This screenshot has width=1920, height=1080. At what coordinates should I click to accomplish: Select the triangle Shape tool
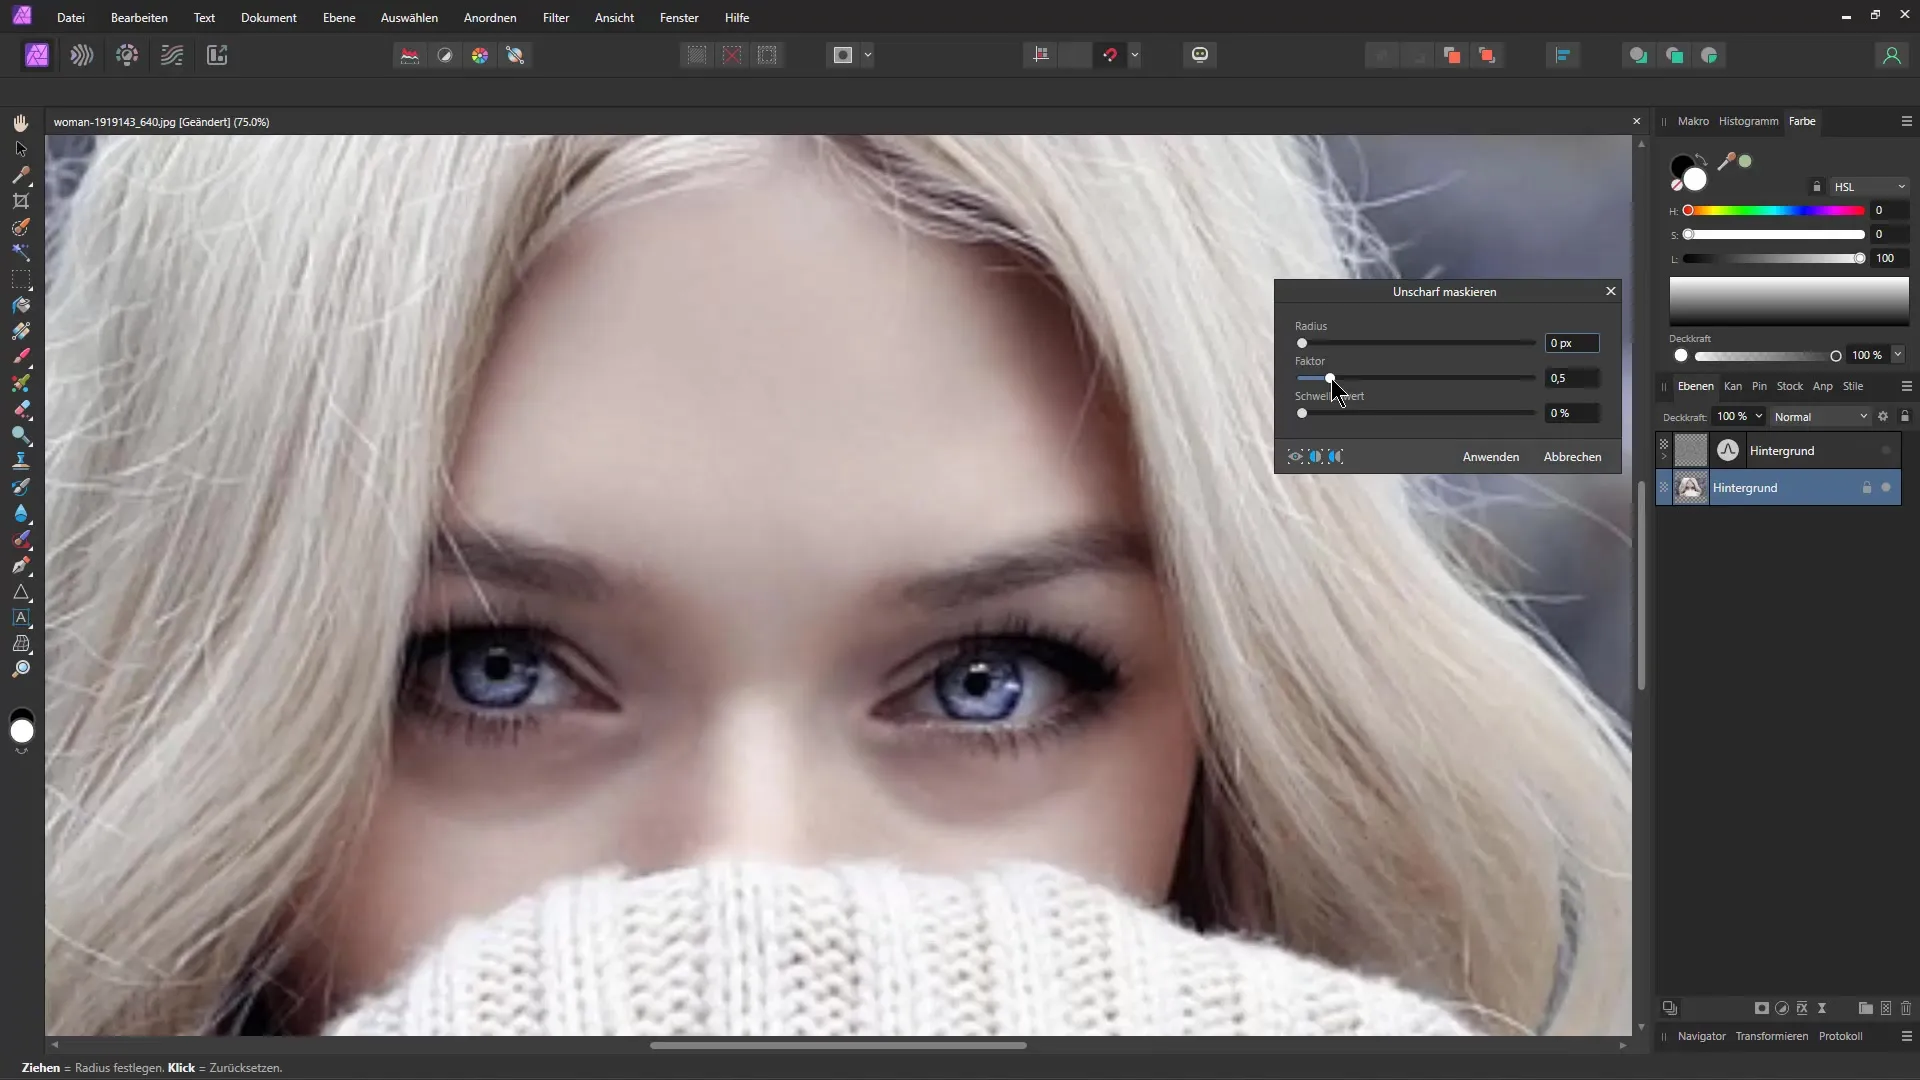pos(21,591)
